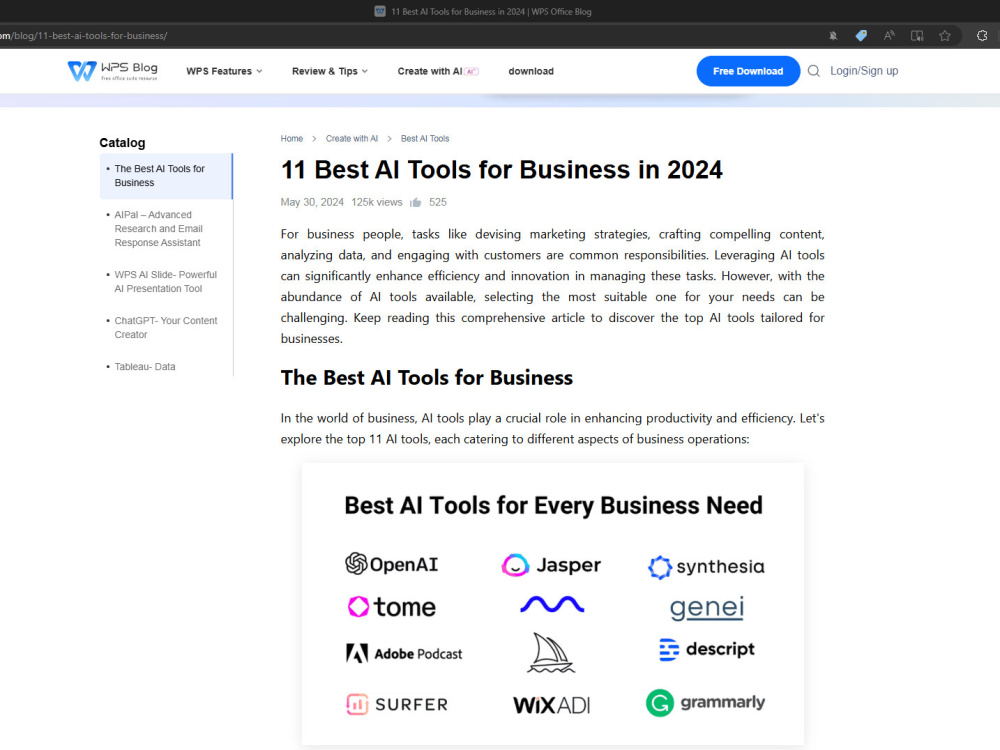Open the split screen icon

point(917,36)
